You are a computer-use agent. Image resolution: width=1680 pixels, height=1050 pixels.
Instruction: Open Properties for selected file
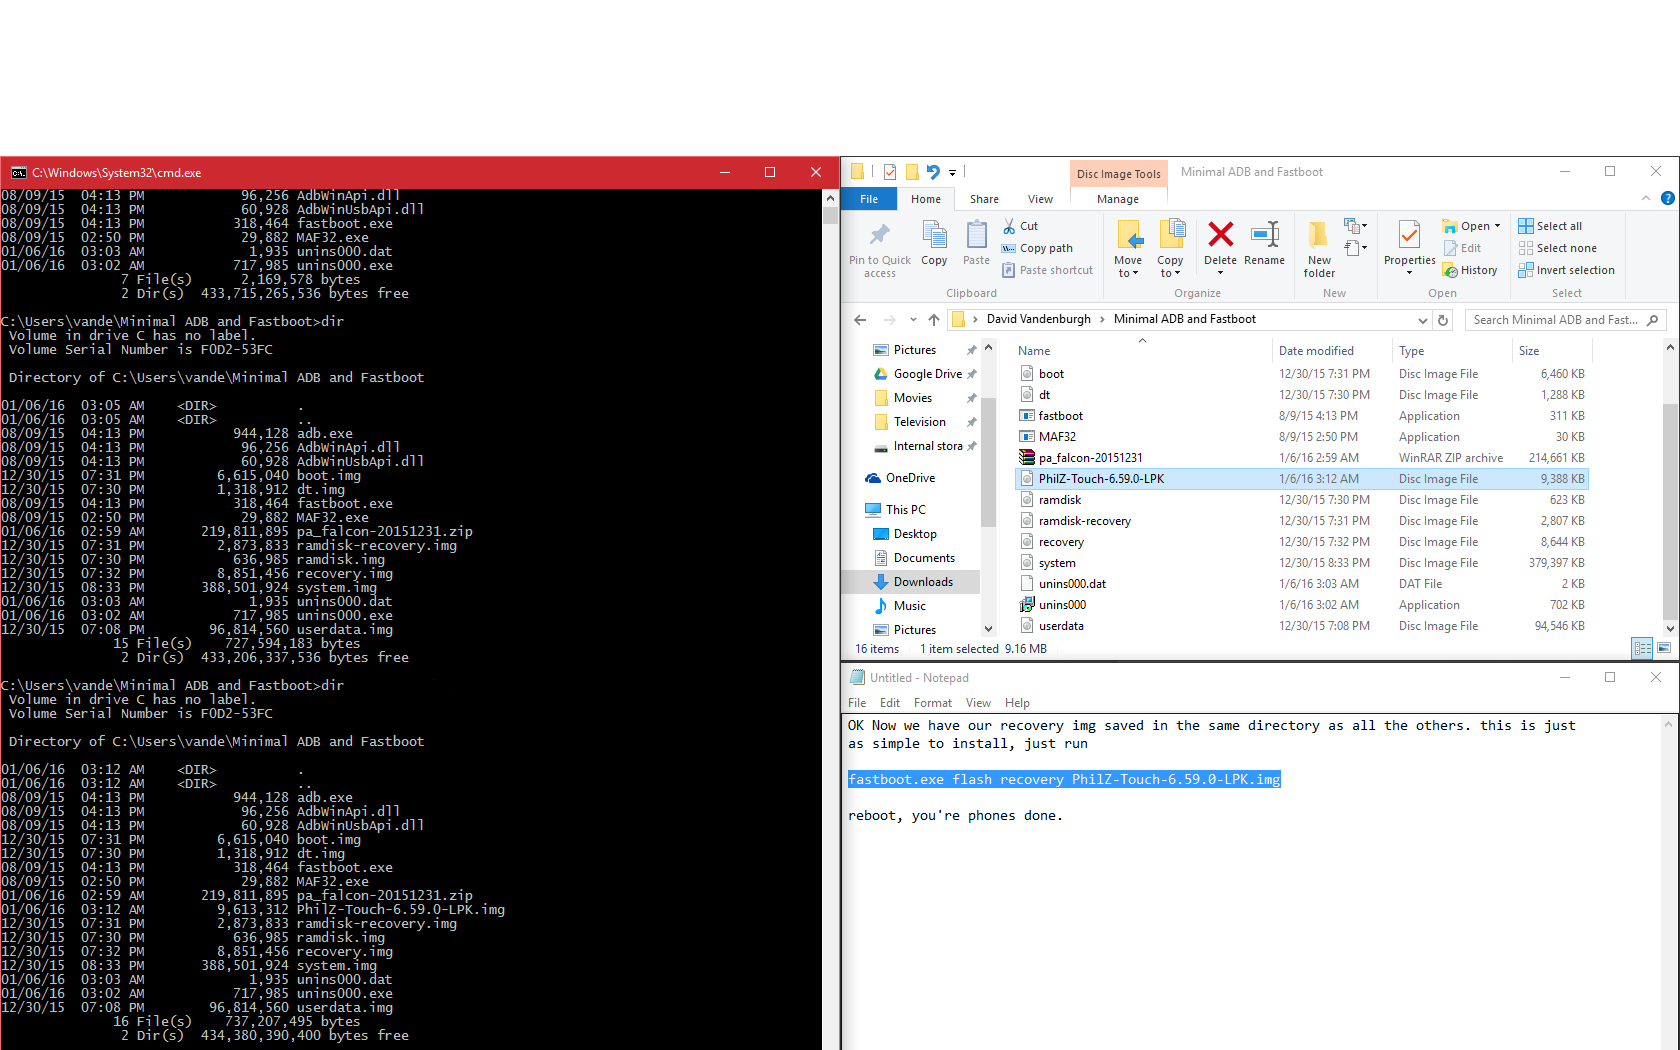coord(1409,248)
